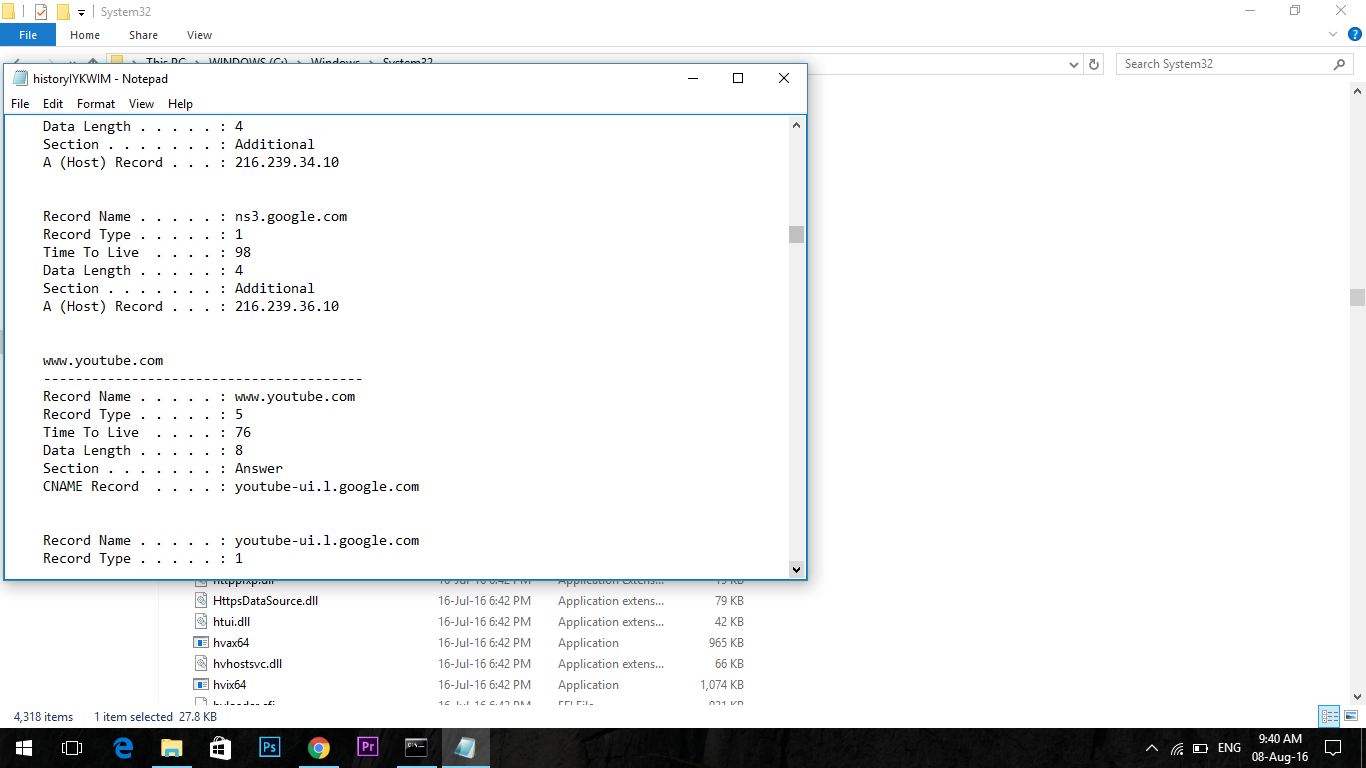
Task: Open Notepad's Help menu
Action: (x=180, y=104)
